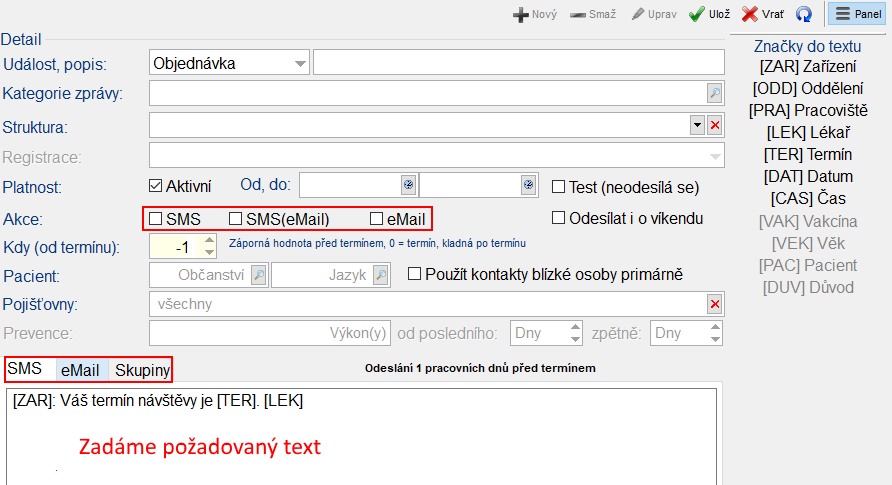Click the blue refresh icon in toolbar
The height and width of the screenshot is (485, 892).
click(804, 14)
